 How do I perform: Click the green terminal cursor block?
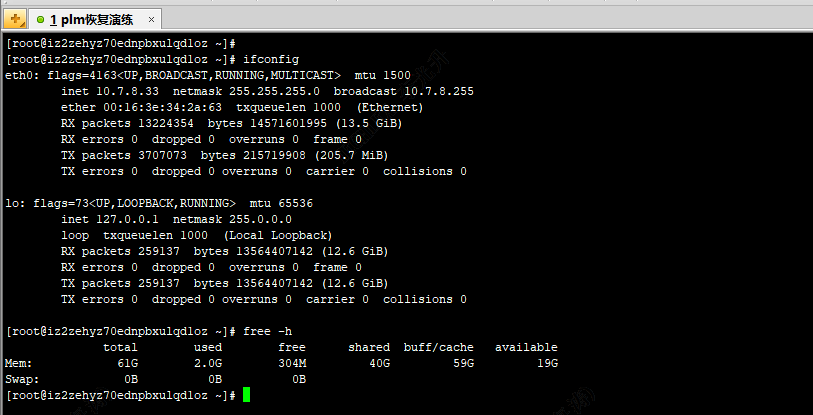(x=246, y=396)
